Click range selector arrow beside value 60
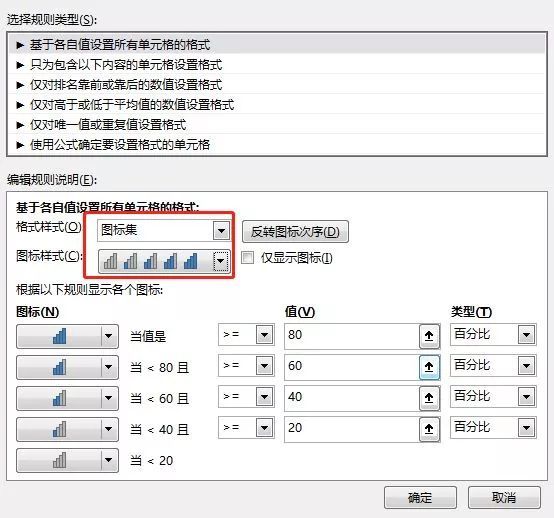Viewport: 554px width, 518px height. point(429,367)
